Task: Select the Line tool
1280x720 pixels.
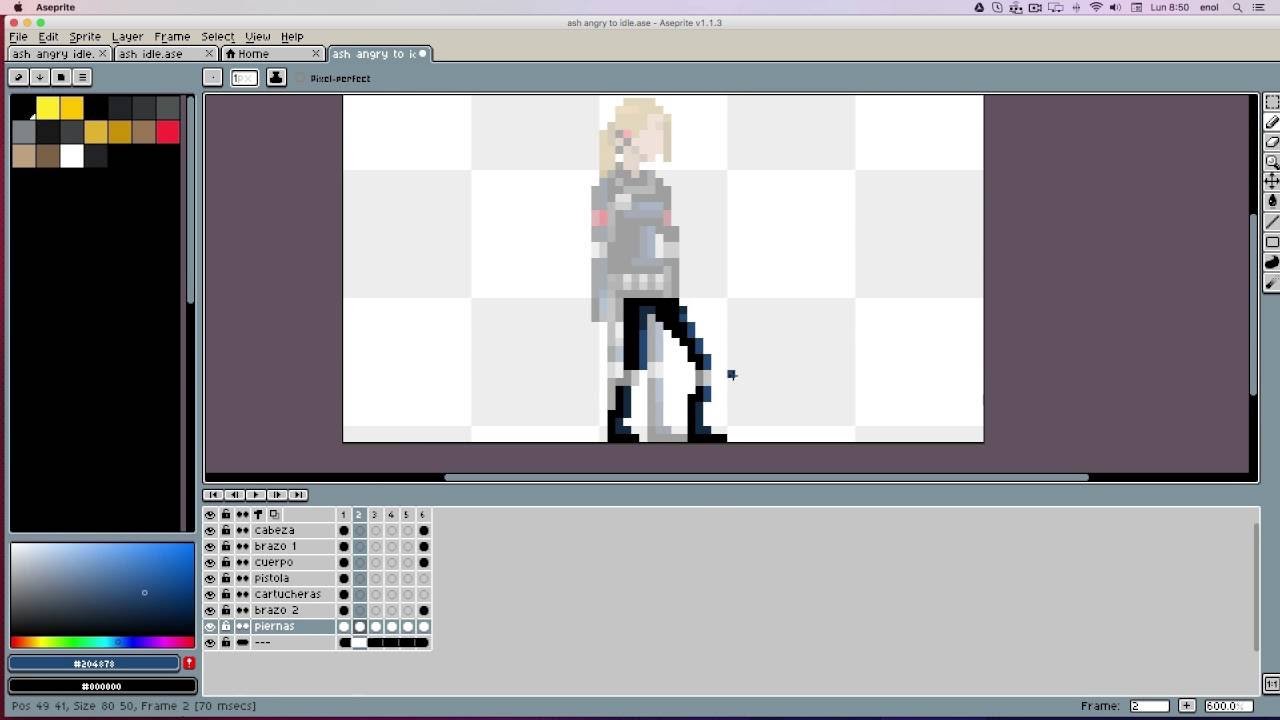Action: click(x=1272, y=222)
